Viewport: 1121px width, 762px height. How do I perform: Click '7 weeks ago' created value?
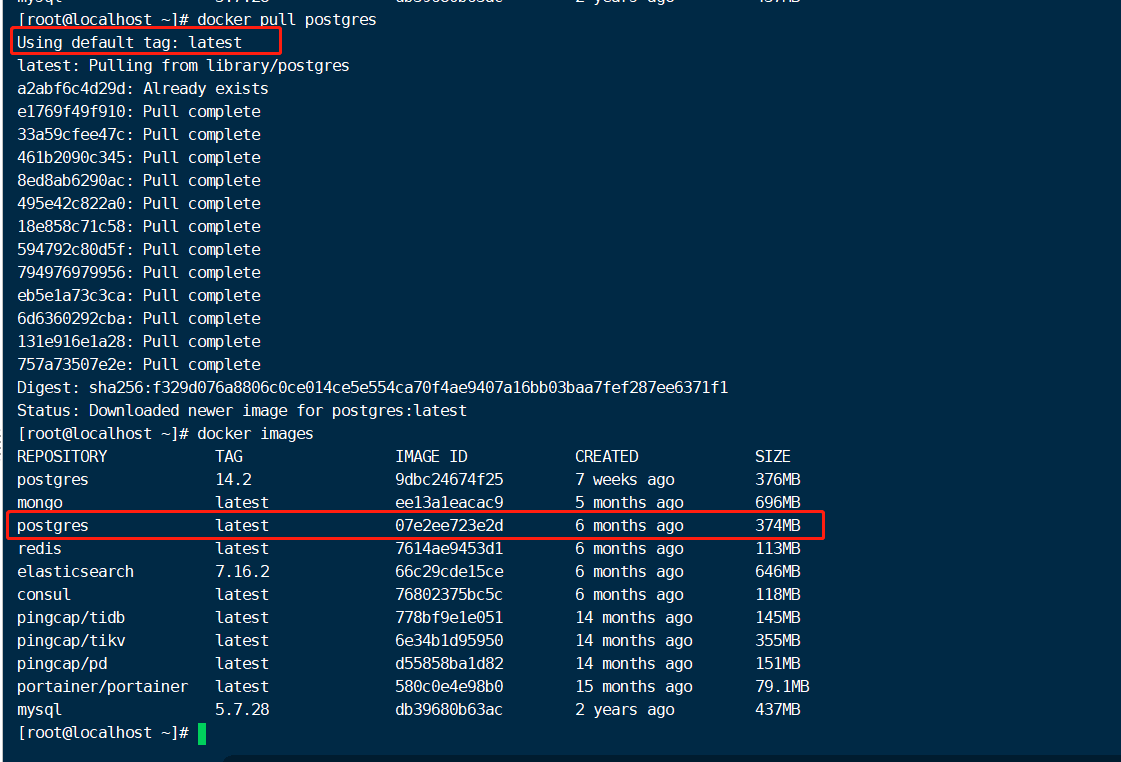pos(625,480)
